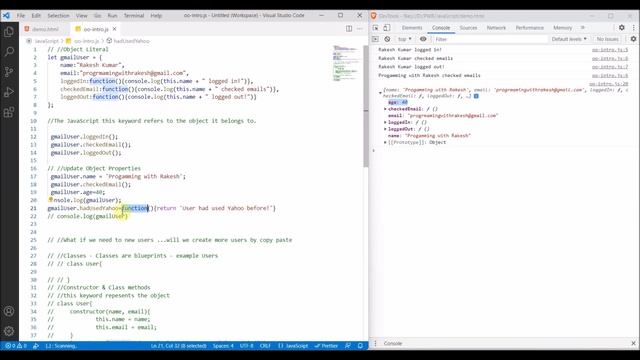Click the blue info badge on the object

[x=476, y=96]
